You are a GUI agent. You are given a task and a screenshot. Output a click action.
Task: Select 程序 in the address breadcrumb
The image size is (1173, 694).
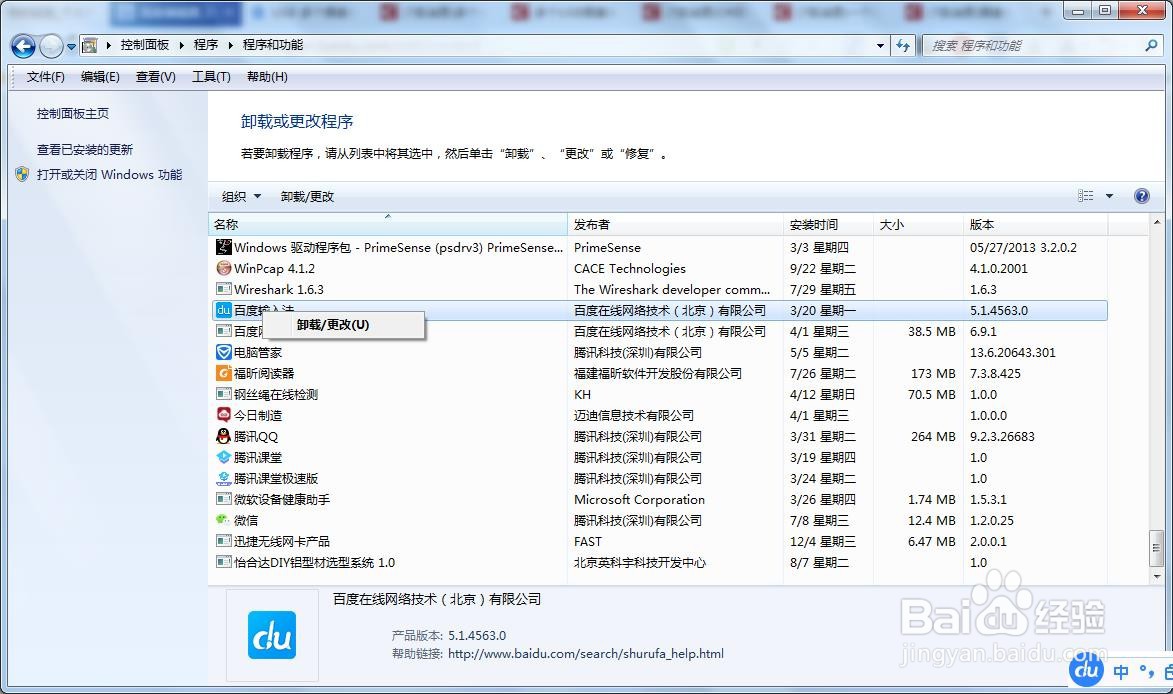(206, 45)
